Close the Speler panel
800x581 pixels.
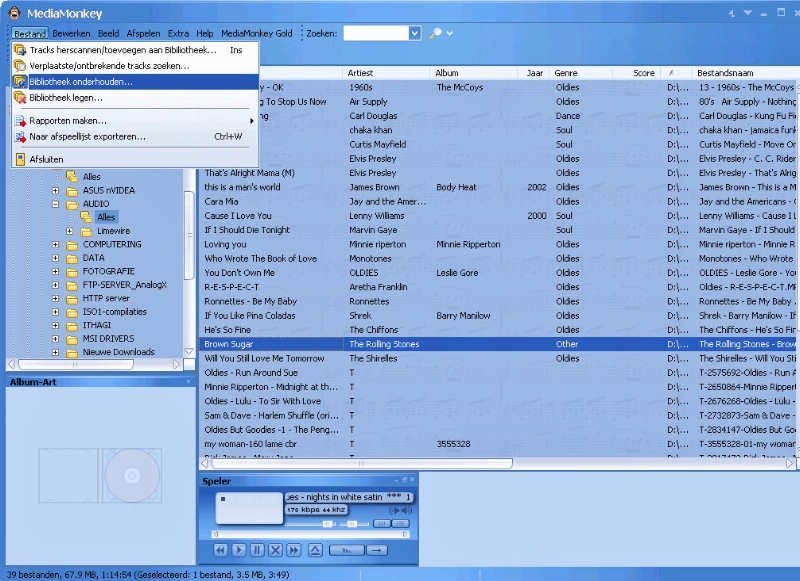tap(412, 480)
